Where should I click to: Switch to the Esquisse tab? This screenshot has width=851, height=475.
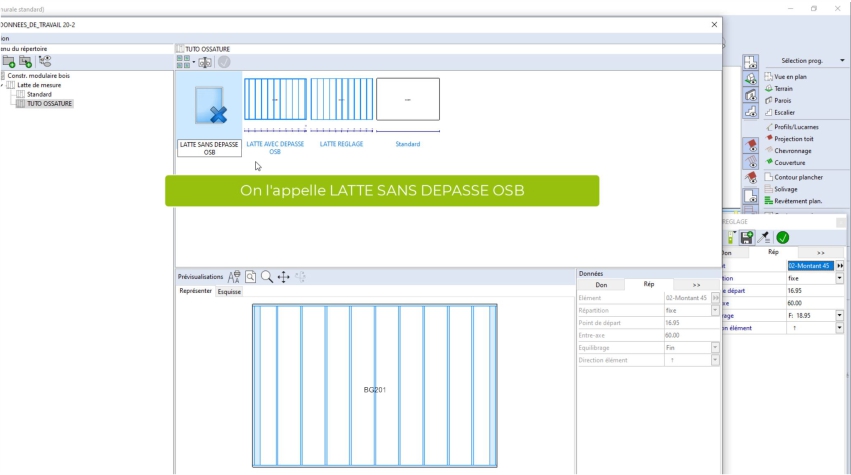click(x=229, y=291)
